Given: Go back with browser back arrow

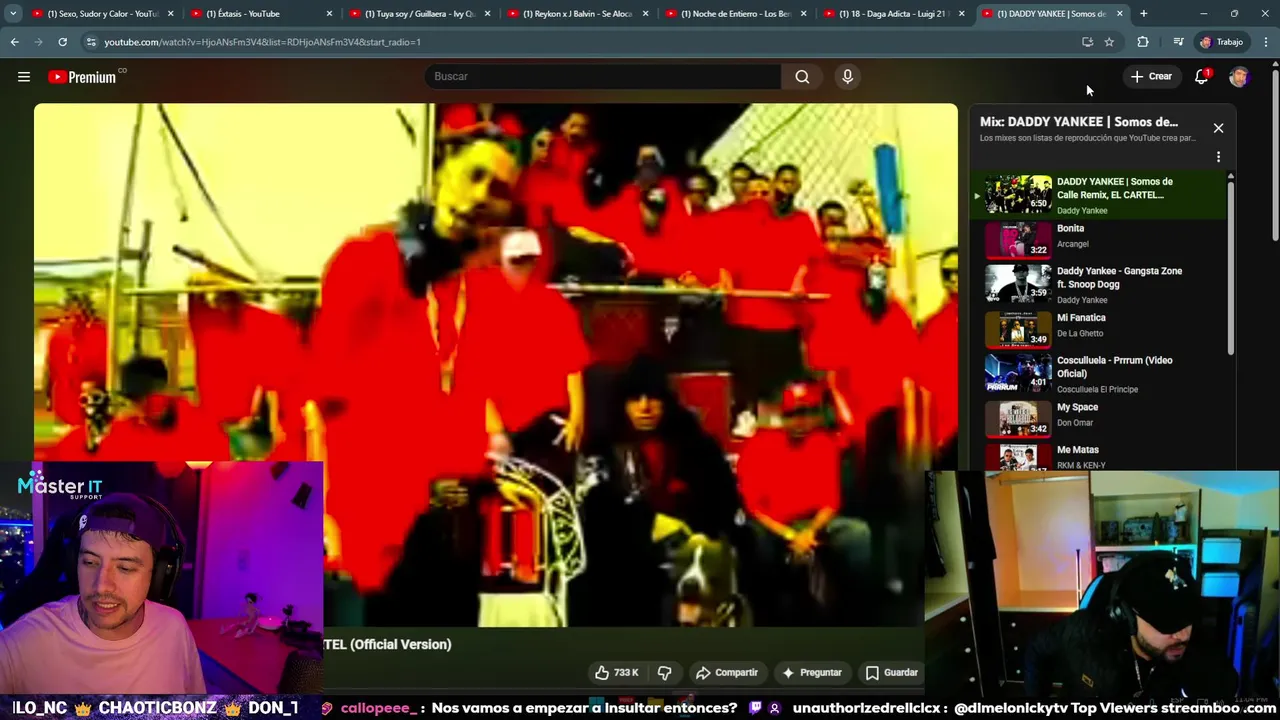Looking at the screenshot, I should (x=15, y=42).
